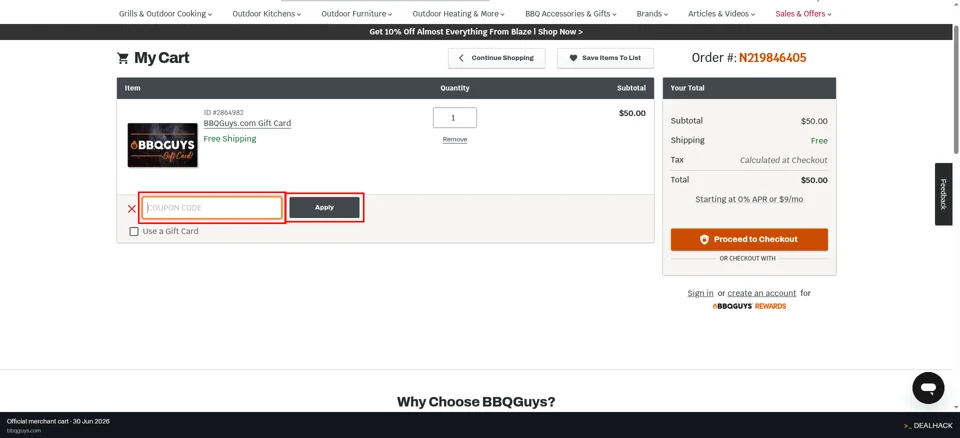Expand the Brands menu
Viewport: 960px width, 438px height.
652,13
